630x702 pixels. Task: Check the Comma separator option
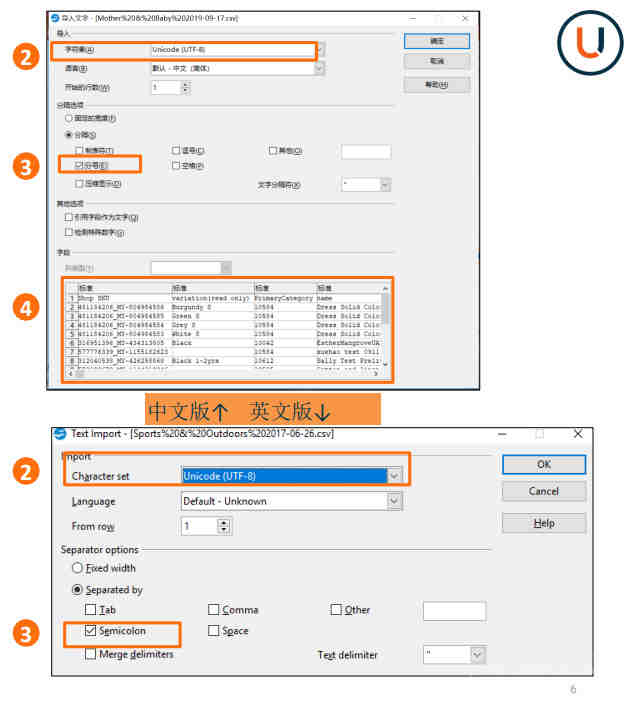215,610
